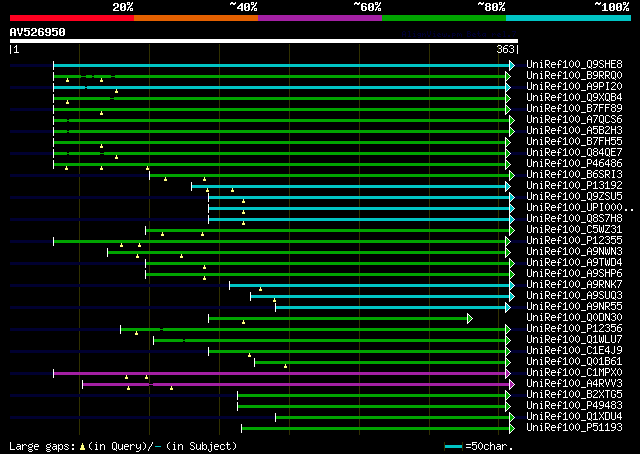Click the purple A4RVV3 alignment bar
Image resolution: width=640 pixels, height=454 pixels.
click(296, 385)
